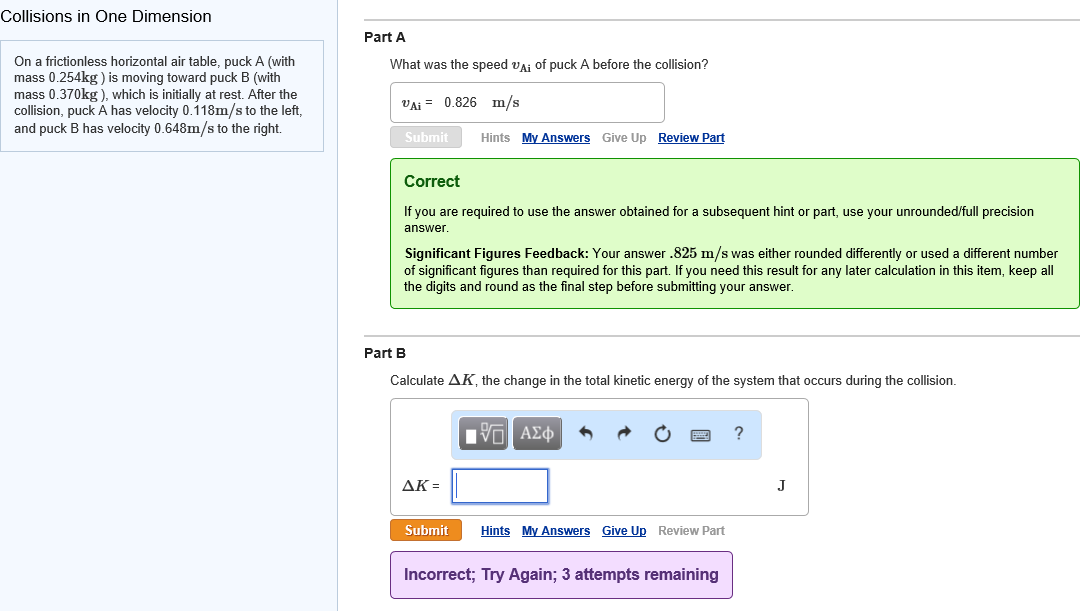Viewport: 1092px width, 611px height.
Task: Click the puck collision problem statement box
Action: tap(162, 96)
